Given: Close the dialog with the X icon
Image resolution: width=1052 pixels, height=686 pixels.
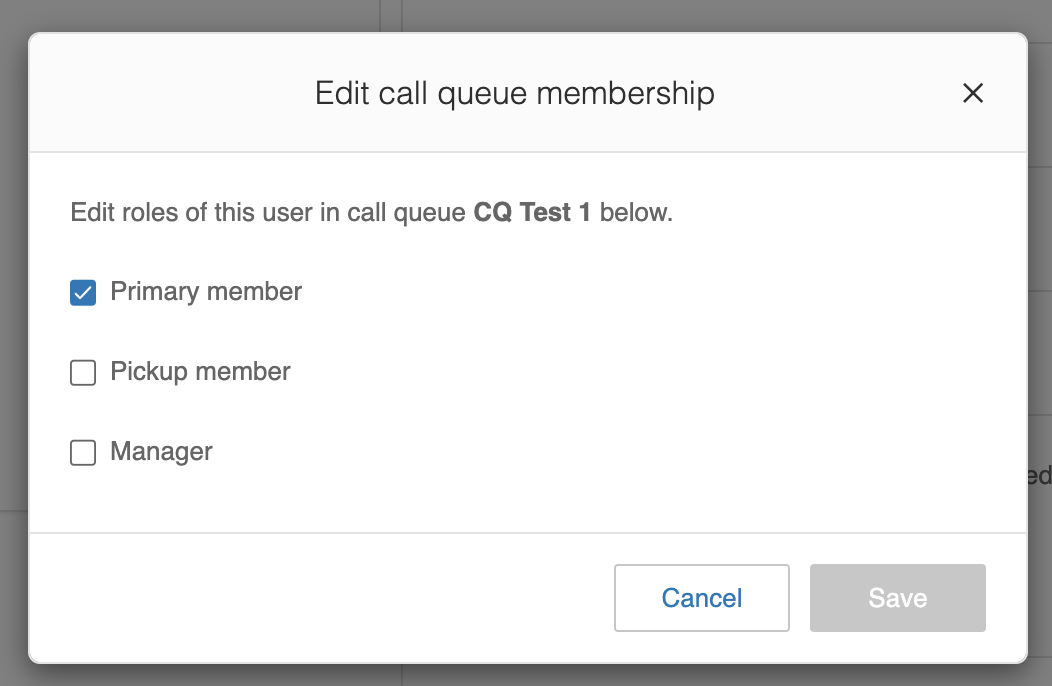Looking at the screenshot, I should (x=972, y=93).
